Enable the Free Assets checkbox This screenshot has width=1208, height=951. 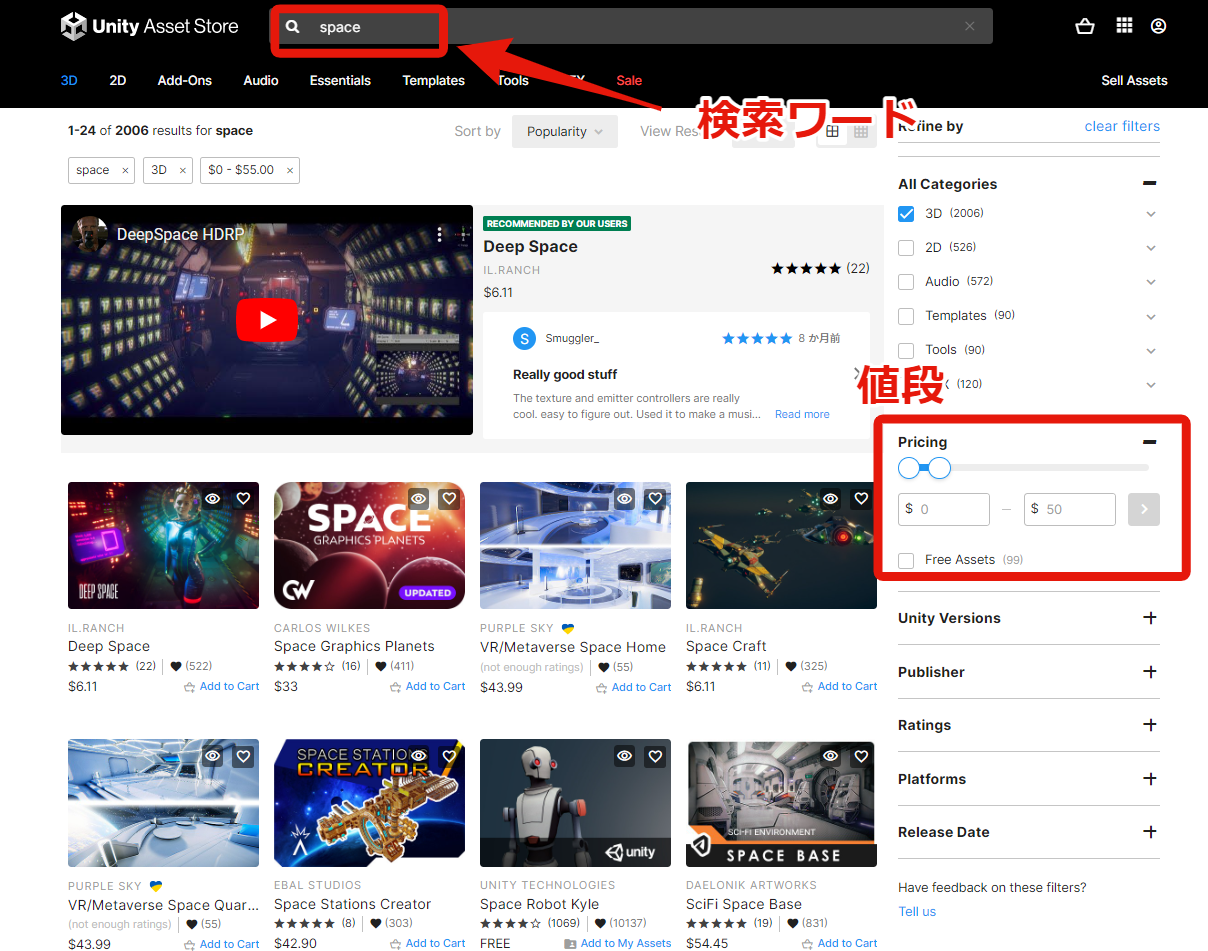906,560
